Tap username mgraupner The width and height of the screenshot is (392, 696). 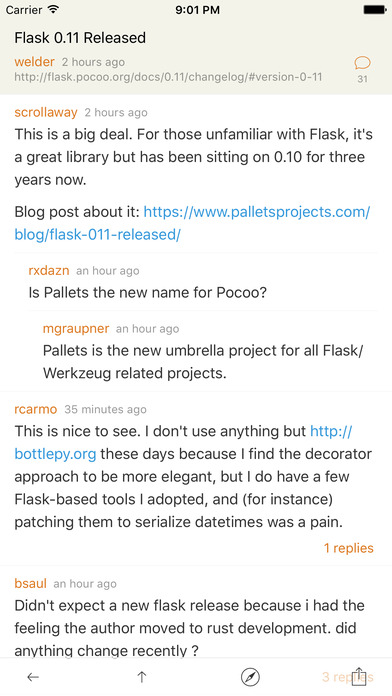(x=76, y=328)
